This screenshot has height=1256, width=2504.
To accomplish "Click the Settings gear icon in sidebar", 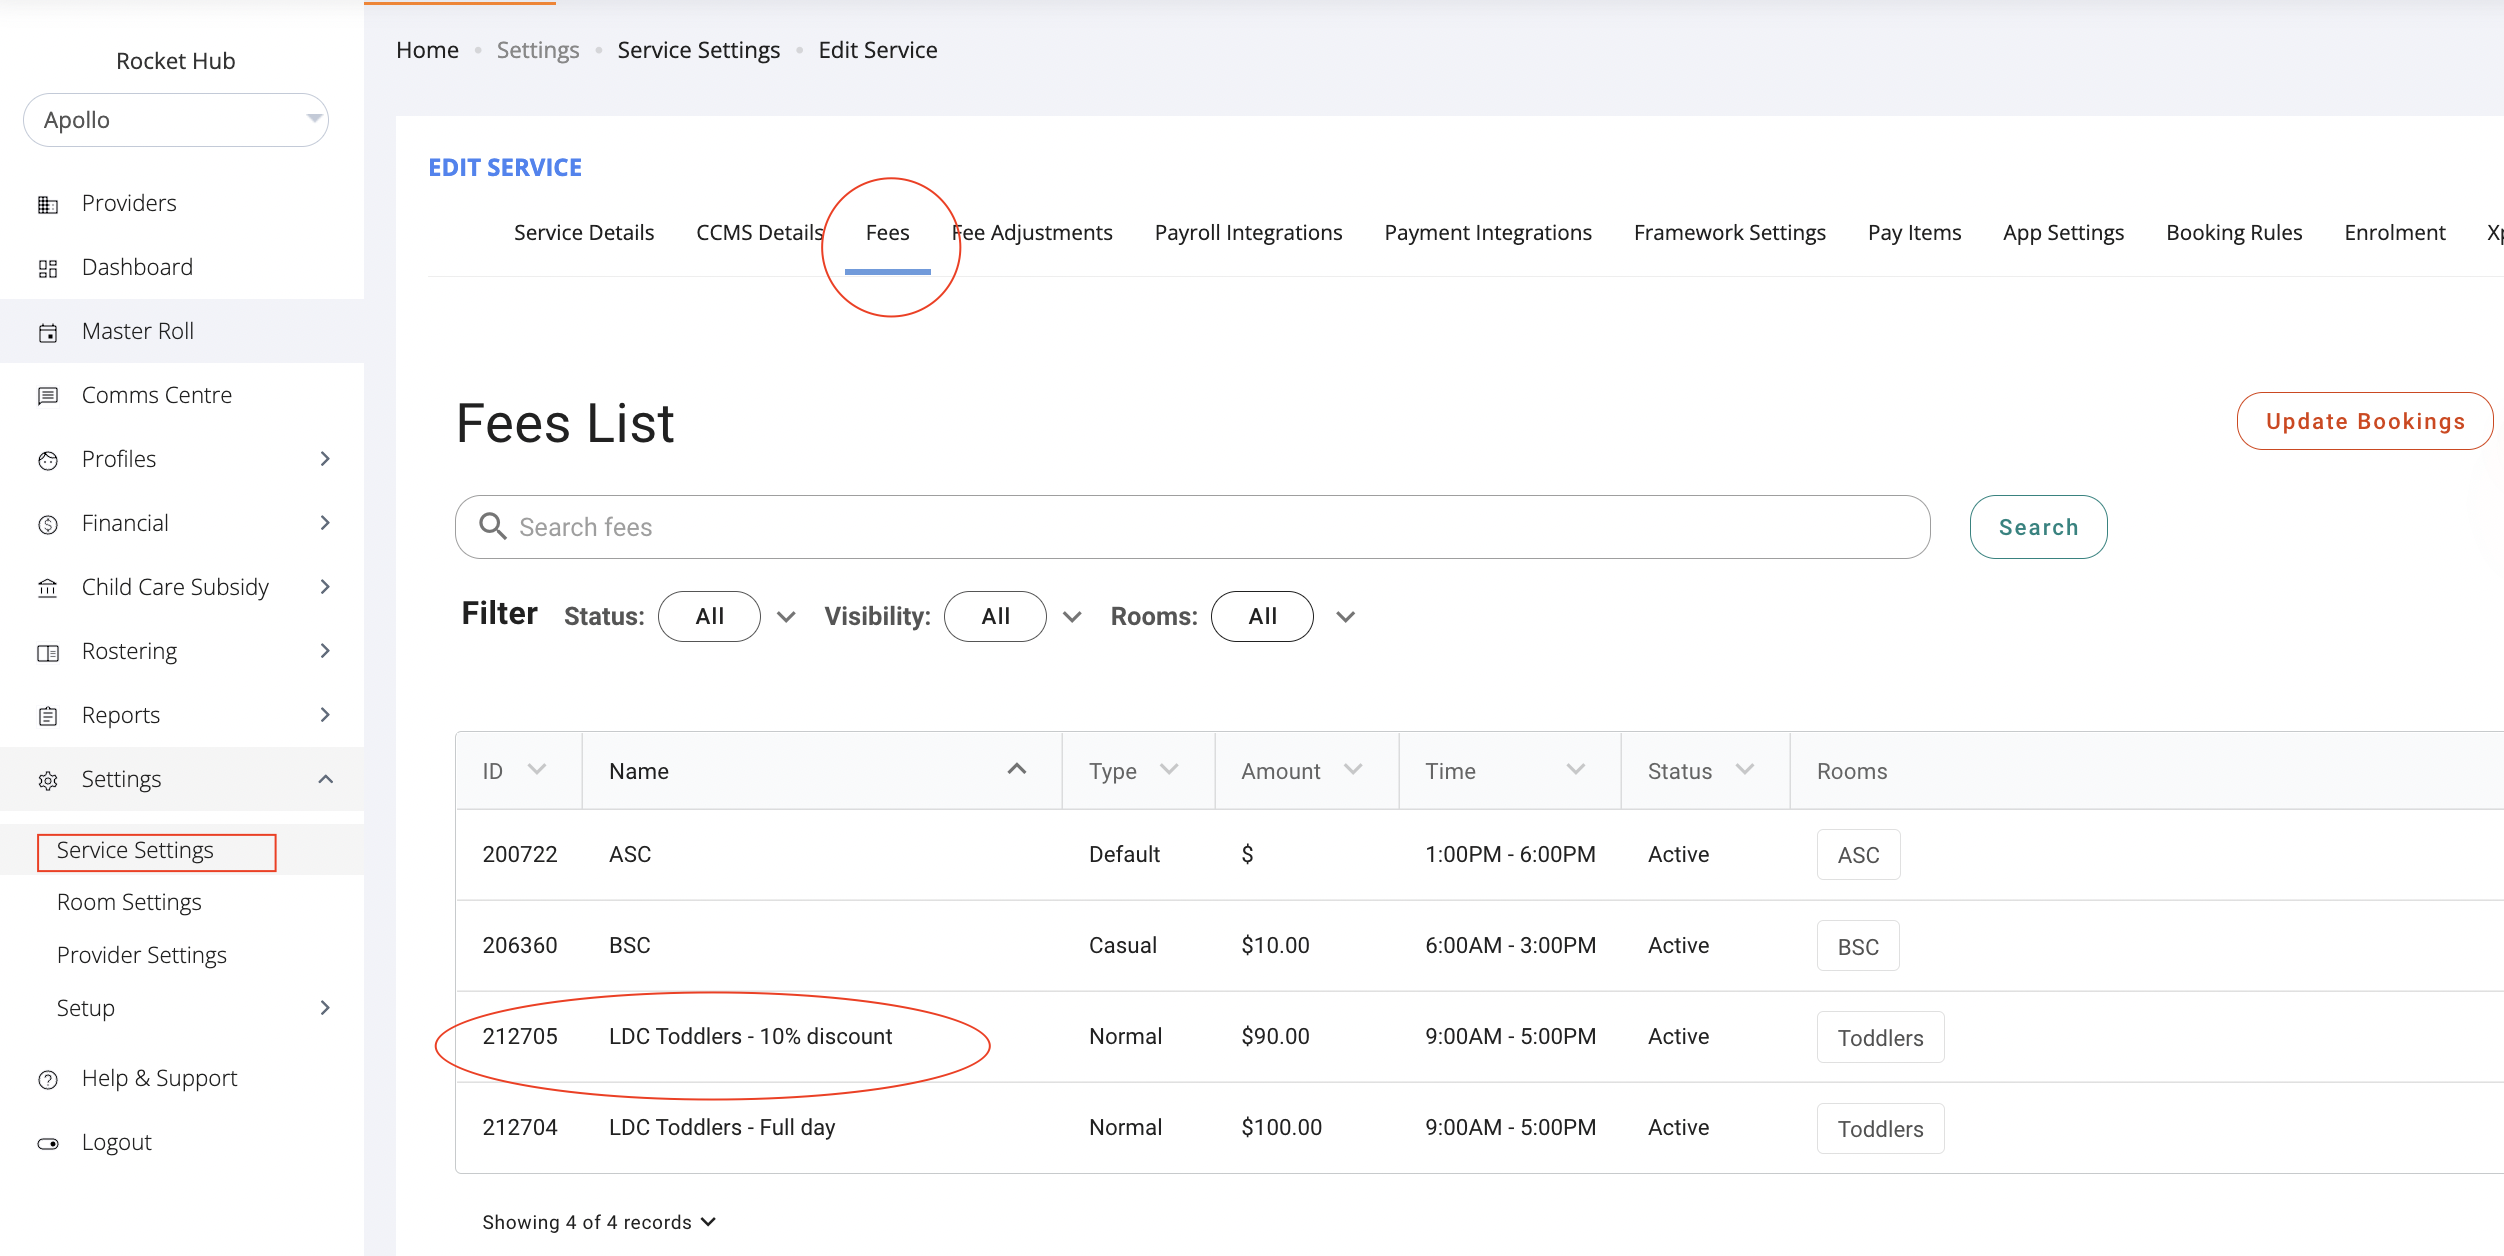I will [x=48, y=781].
